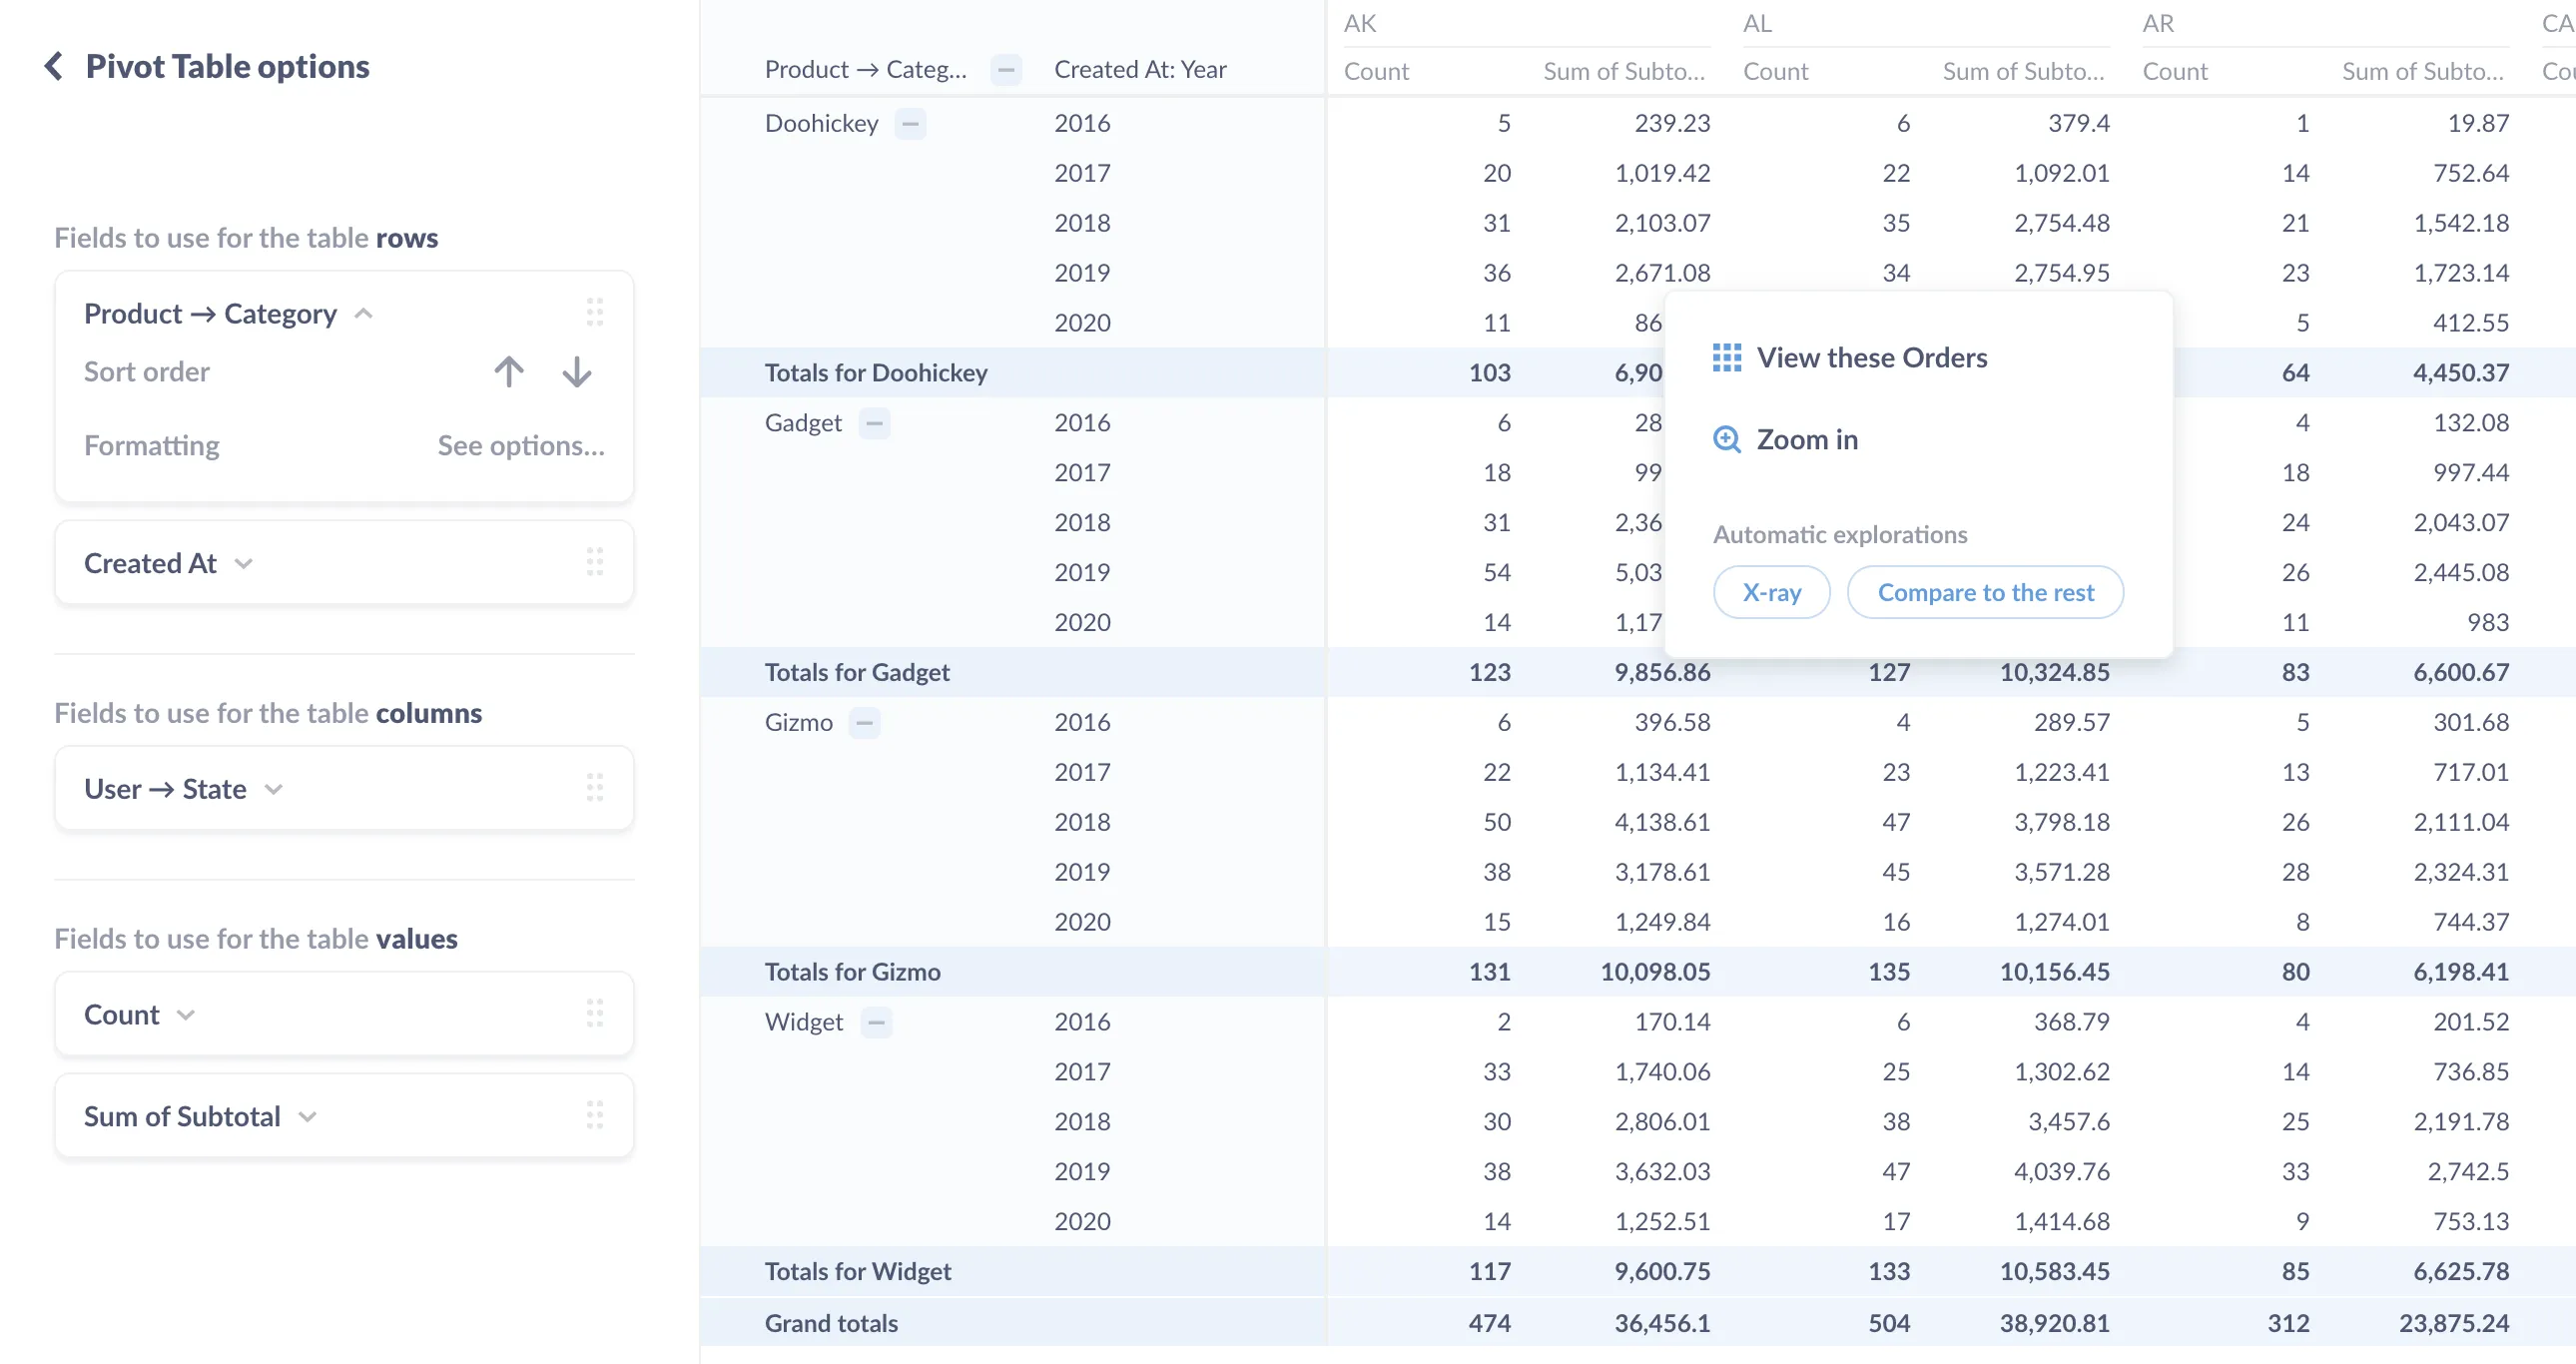Collapse the Product → Category field options
The width and height of the screenshot is (2576, 1364).
click(x=364, y=314)
